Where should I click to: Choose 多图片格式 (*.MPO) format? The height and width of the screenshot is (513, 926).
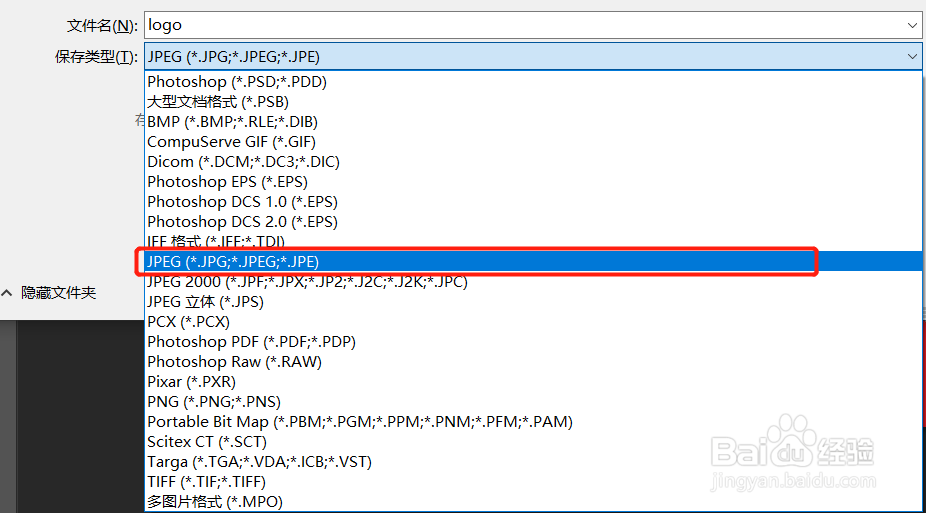point(533,502)
